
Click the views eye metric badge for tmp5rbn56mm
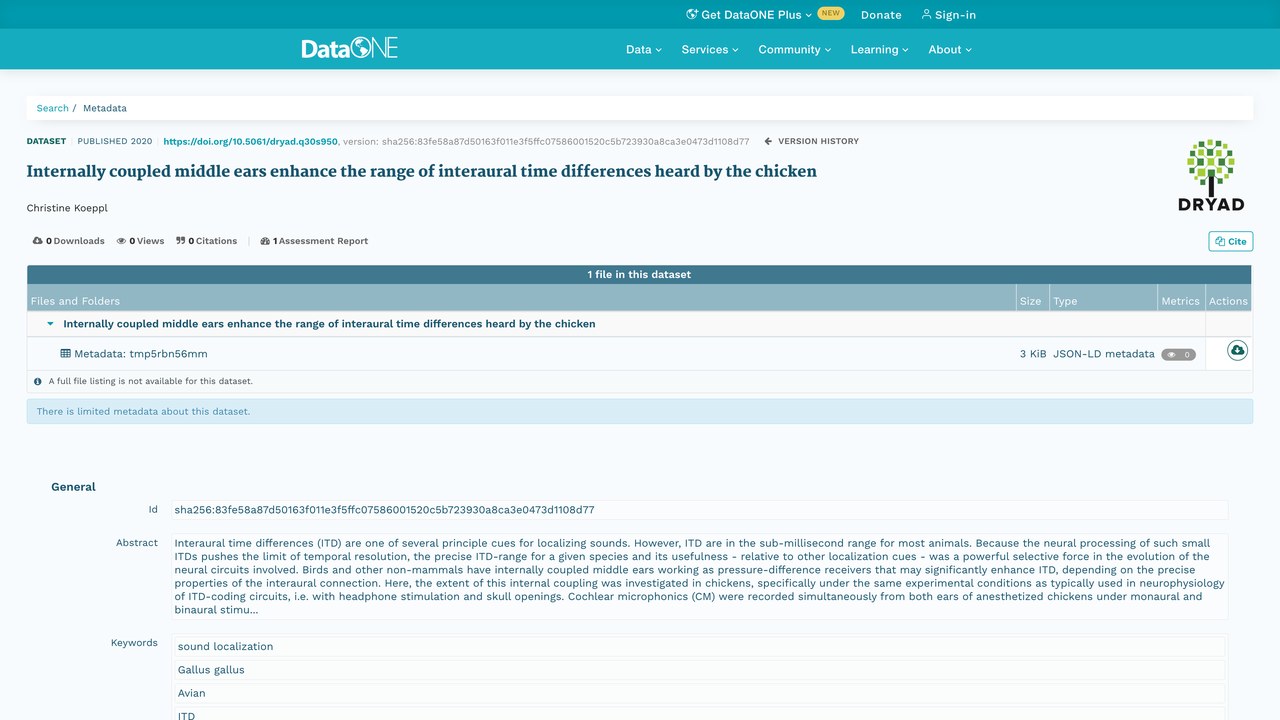1178,354
